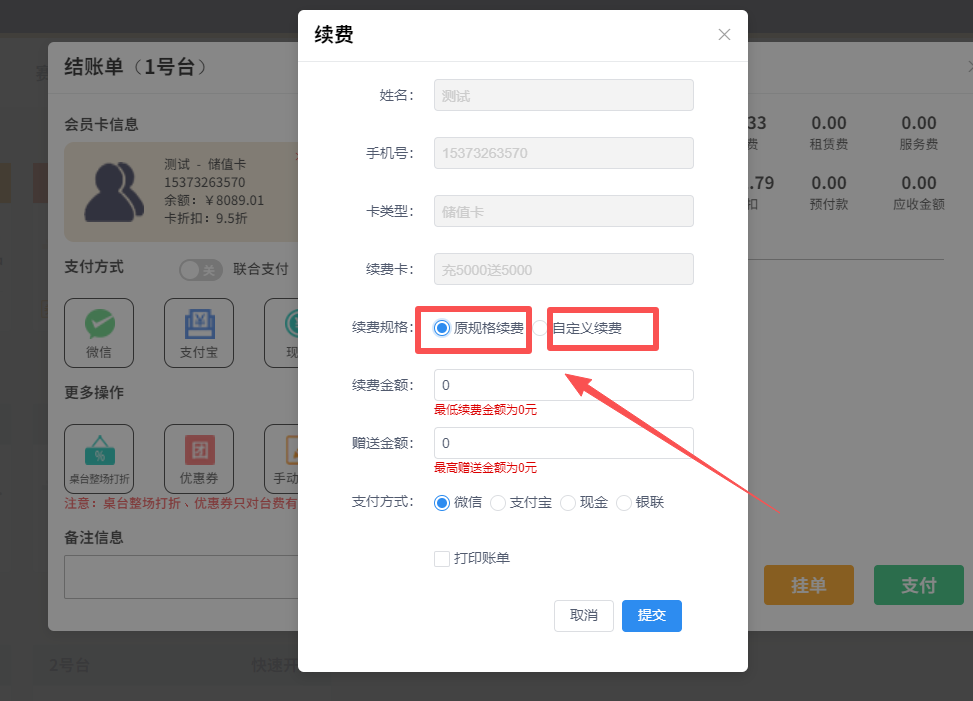973x701 pixels.
Task: Click the 续费金额 renewal amount field
Action: click(563, 384)
